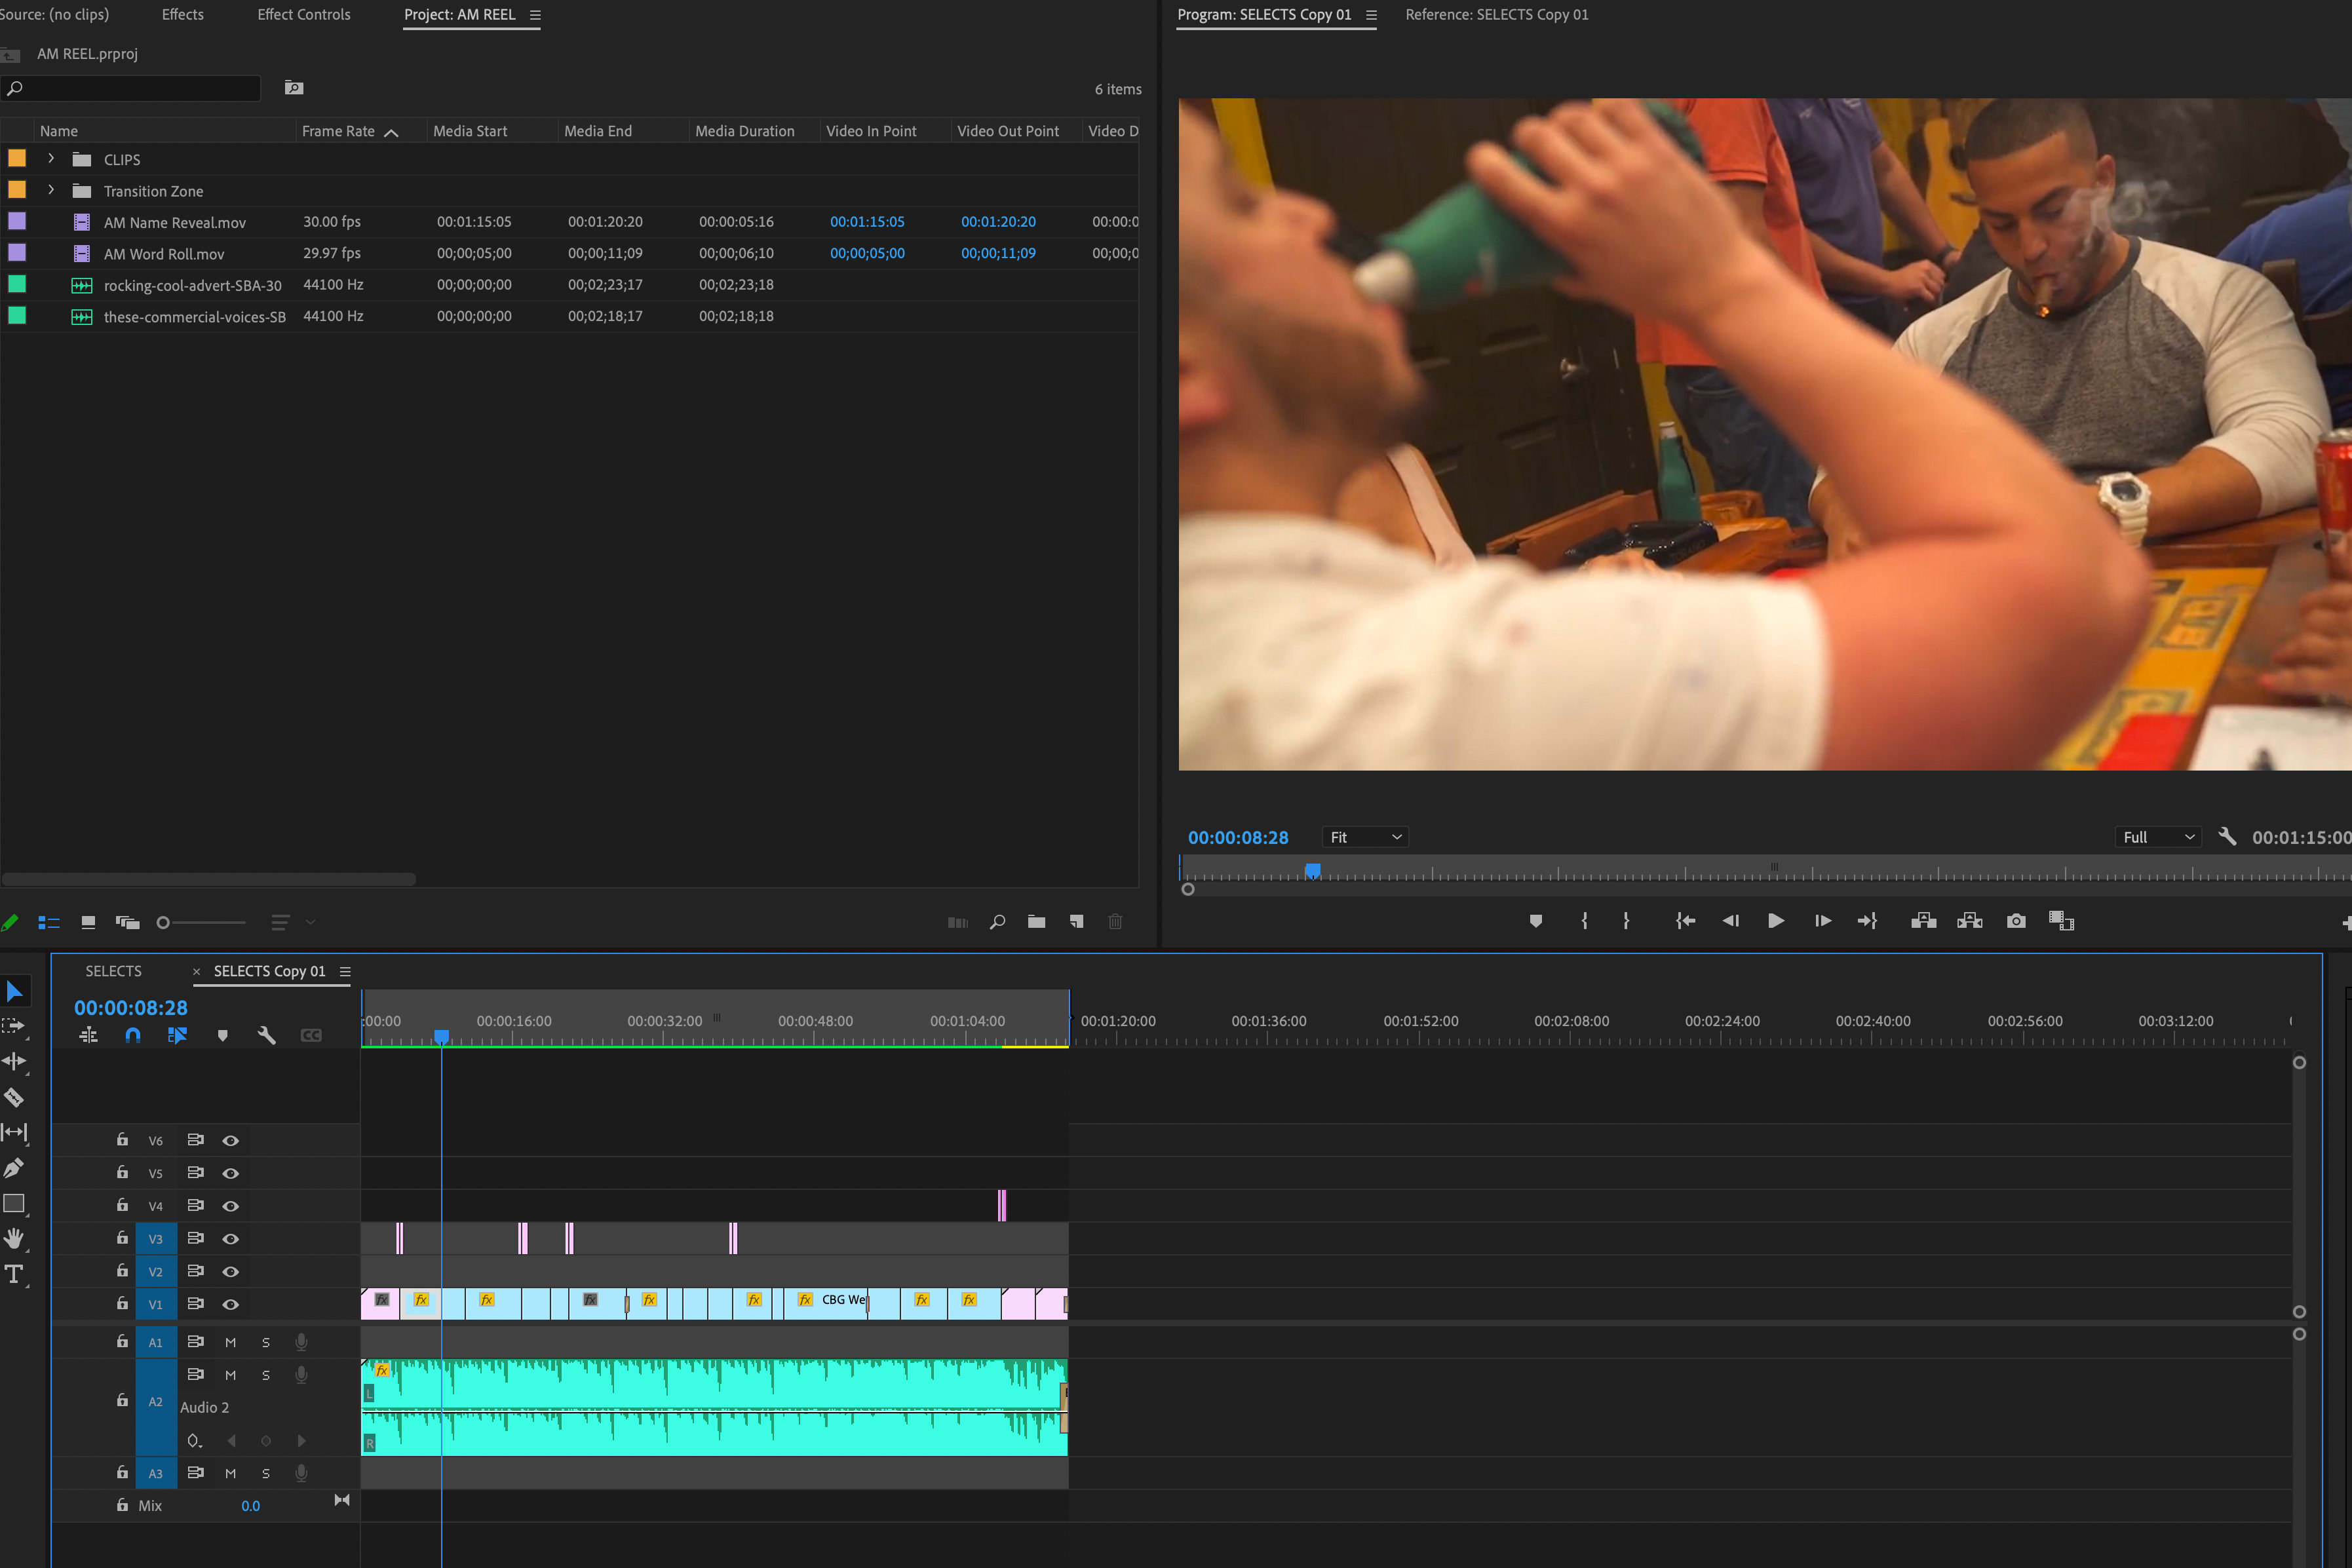Screen dimensions: 2352x1568
Task: Toggle timeline Snap magnet icon
Action: [x=133, y=1035]
